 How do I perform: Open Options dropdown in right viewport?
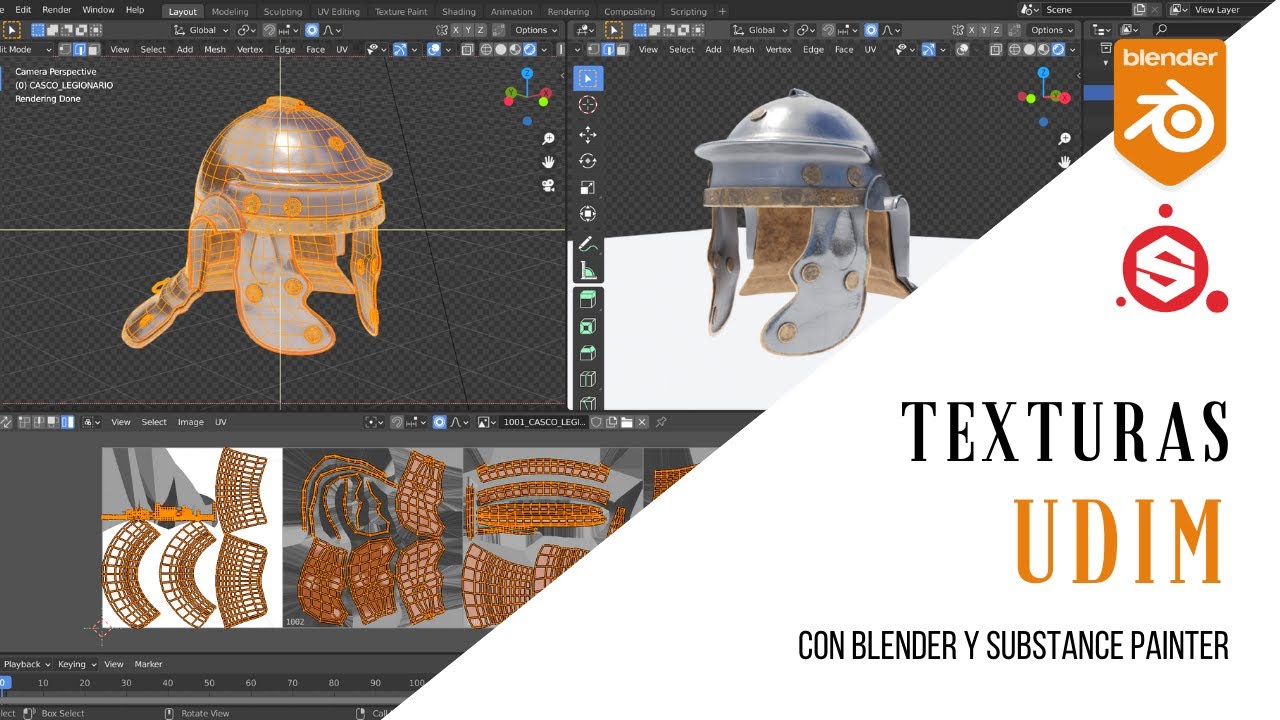coord(1050,30)
